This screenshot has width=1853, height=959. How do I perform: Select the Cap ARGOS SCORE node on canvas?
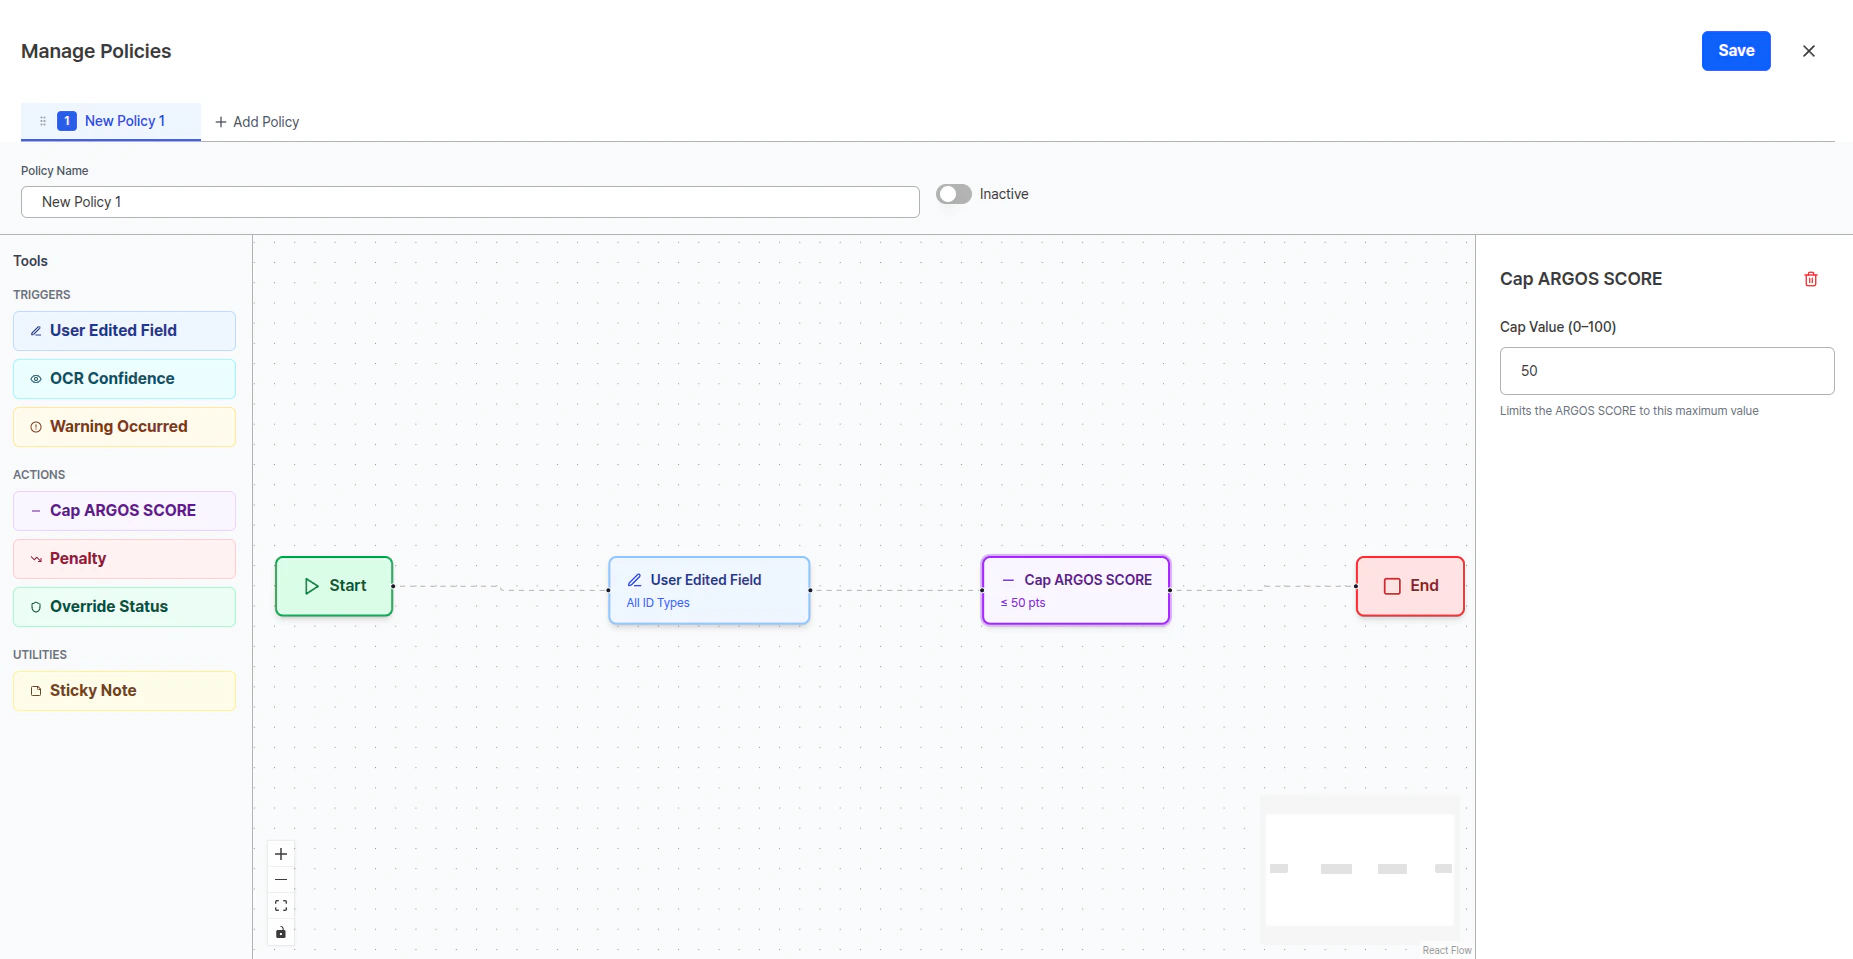click(1075, 590)
